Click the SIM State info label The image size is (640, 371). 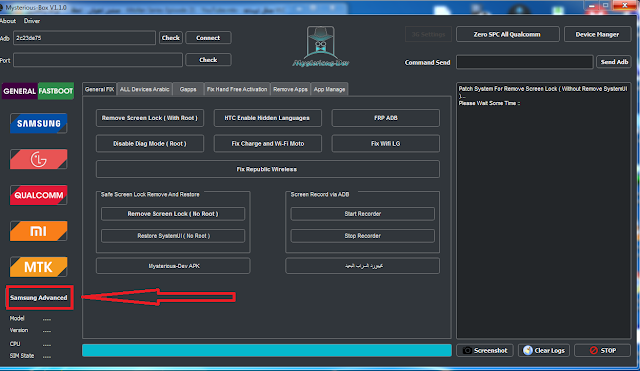pos(22,355)
